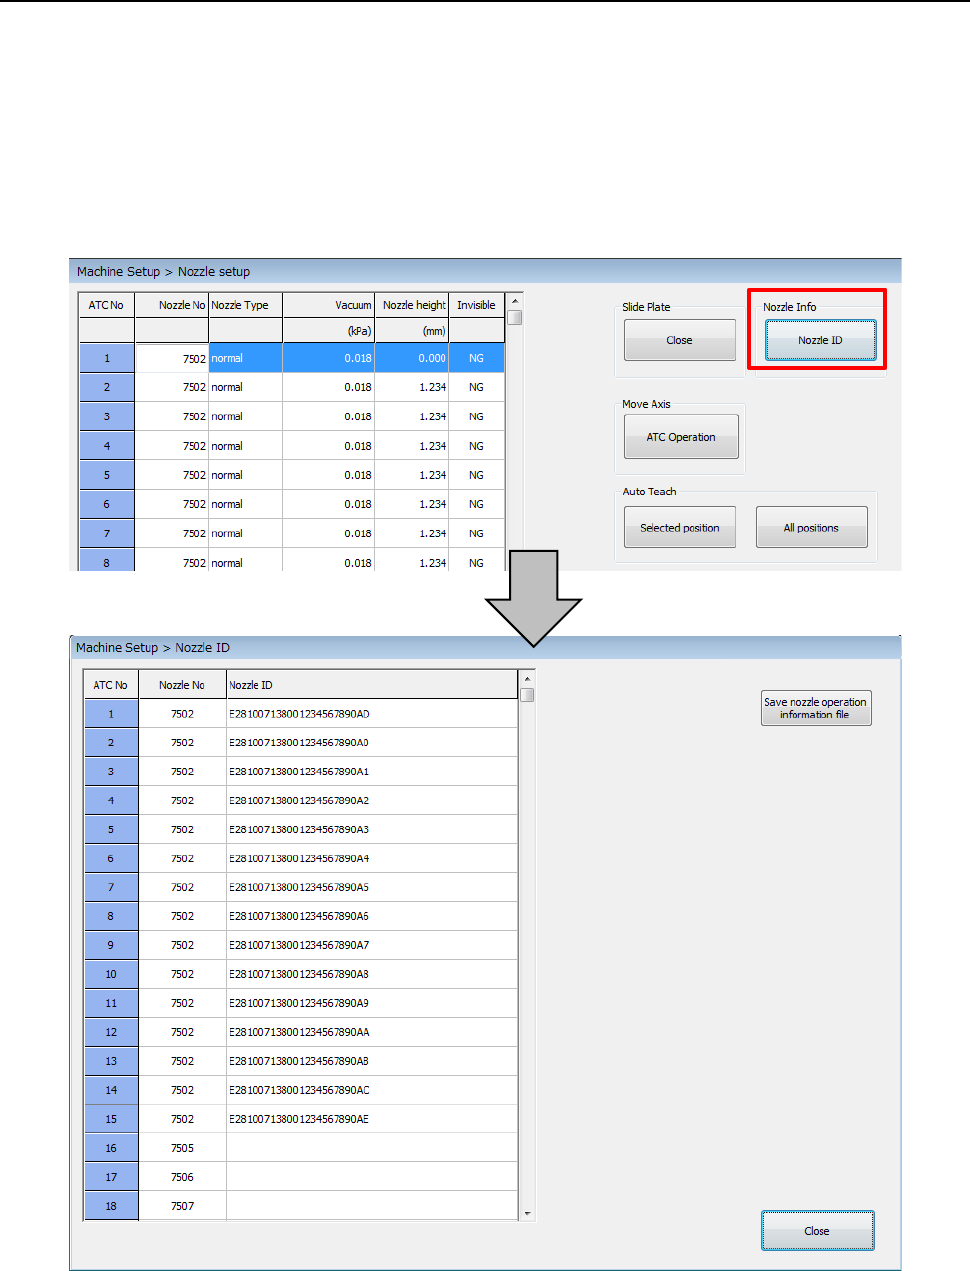Open ATC Operation under Move Axis
The height and width of the screenshot is (1271, 970).
click(680, 437)
